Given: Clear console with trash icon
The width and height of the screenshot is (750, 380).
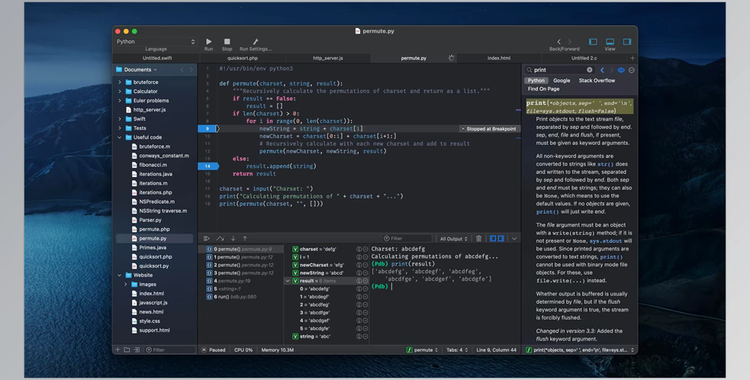Looking at the screenshot, I should 479,238.
